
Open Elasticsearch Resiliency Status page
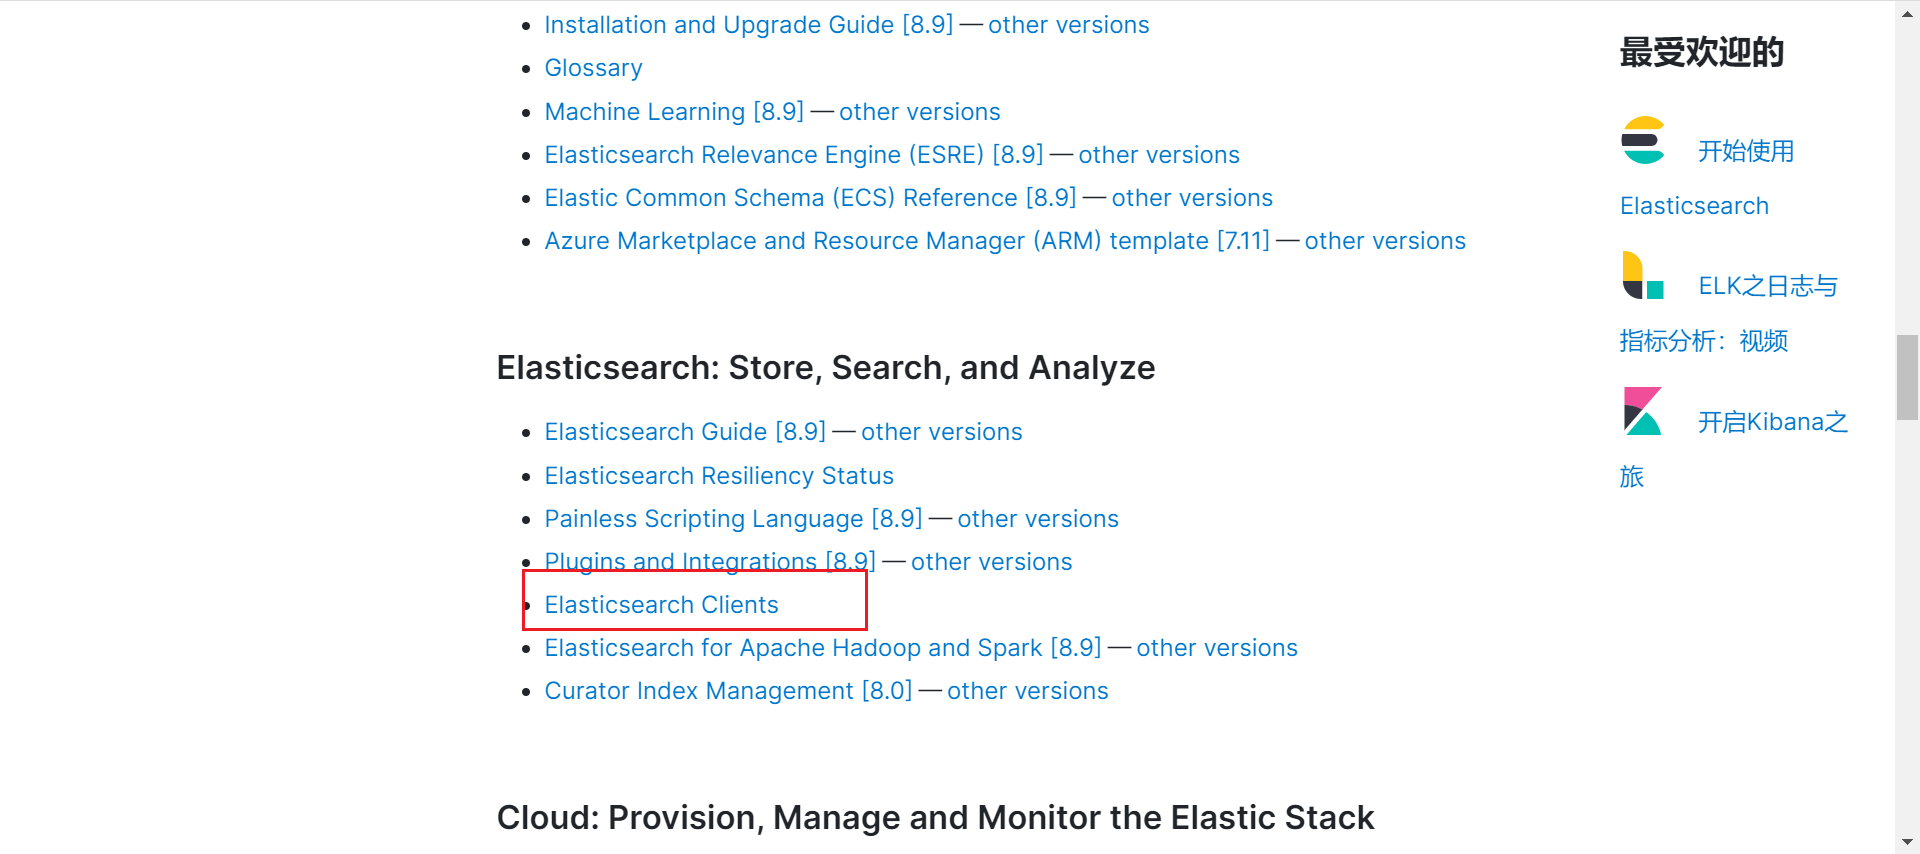click(x=718, y=476)
